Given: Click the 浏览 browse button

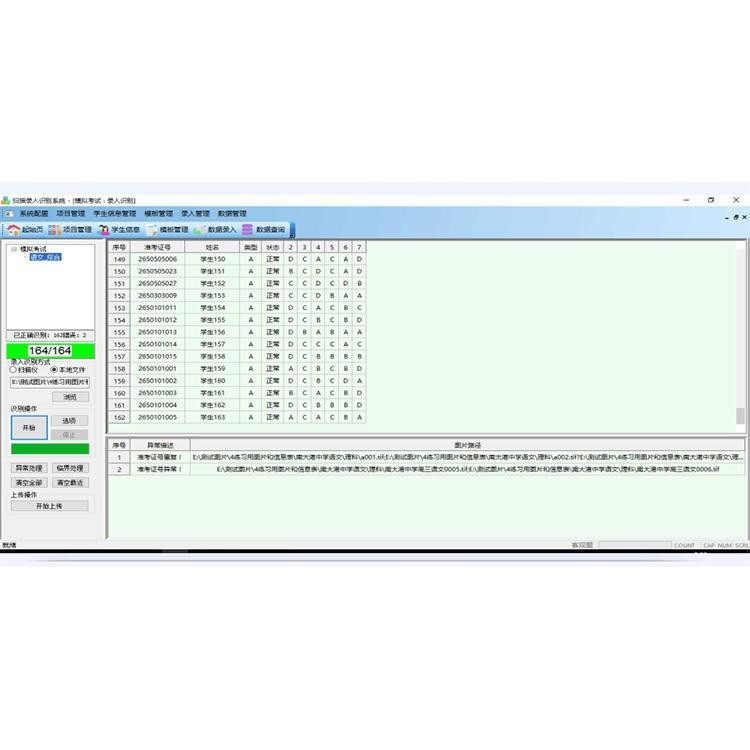Looking at the screenshot, I should pos(70,397).
